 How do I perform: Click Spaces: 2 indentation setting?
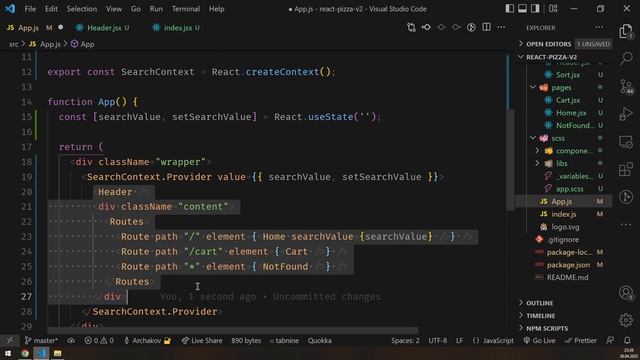pyautogui.click(x=405, y=340)
